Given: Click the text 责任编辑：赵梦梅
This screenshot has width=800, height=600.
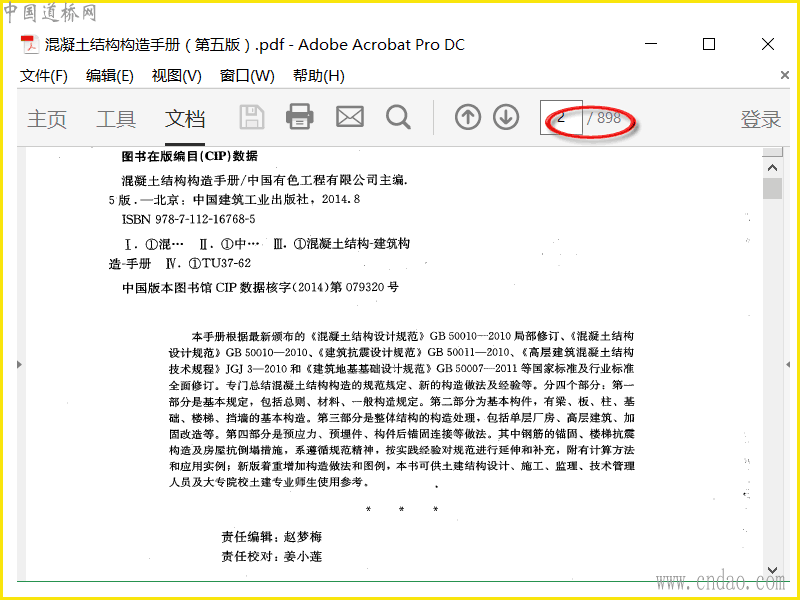Looking at the screenshot, I should point(271,537).
